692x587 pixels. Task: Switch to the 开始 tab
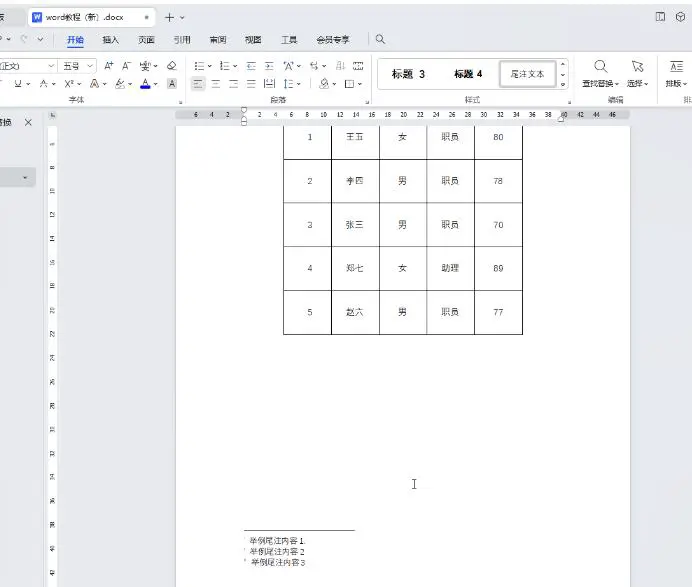(x=75, y=40)
